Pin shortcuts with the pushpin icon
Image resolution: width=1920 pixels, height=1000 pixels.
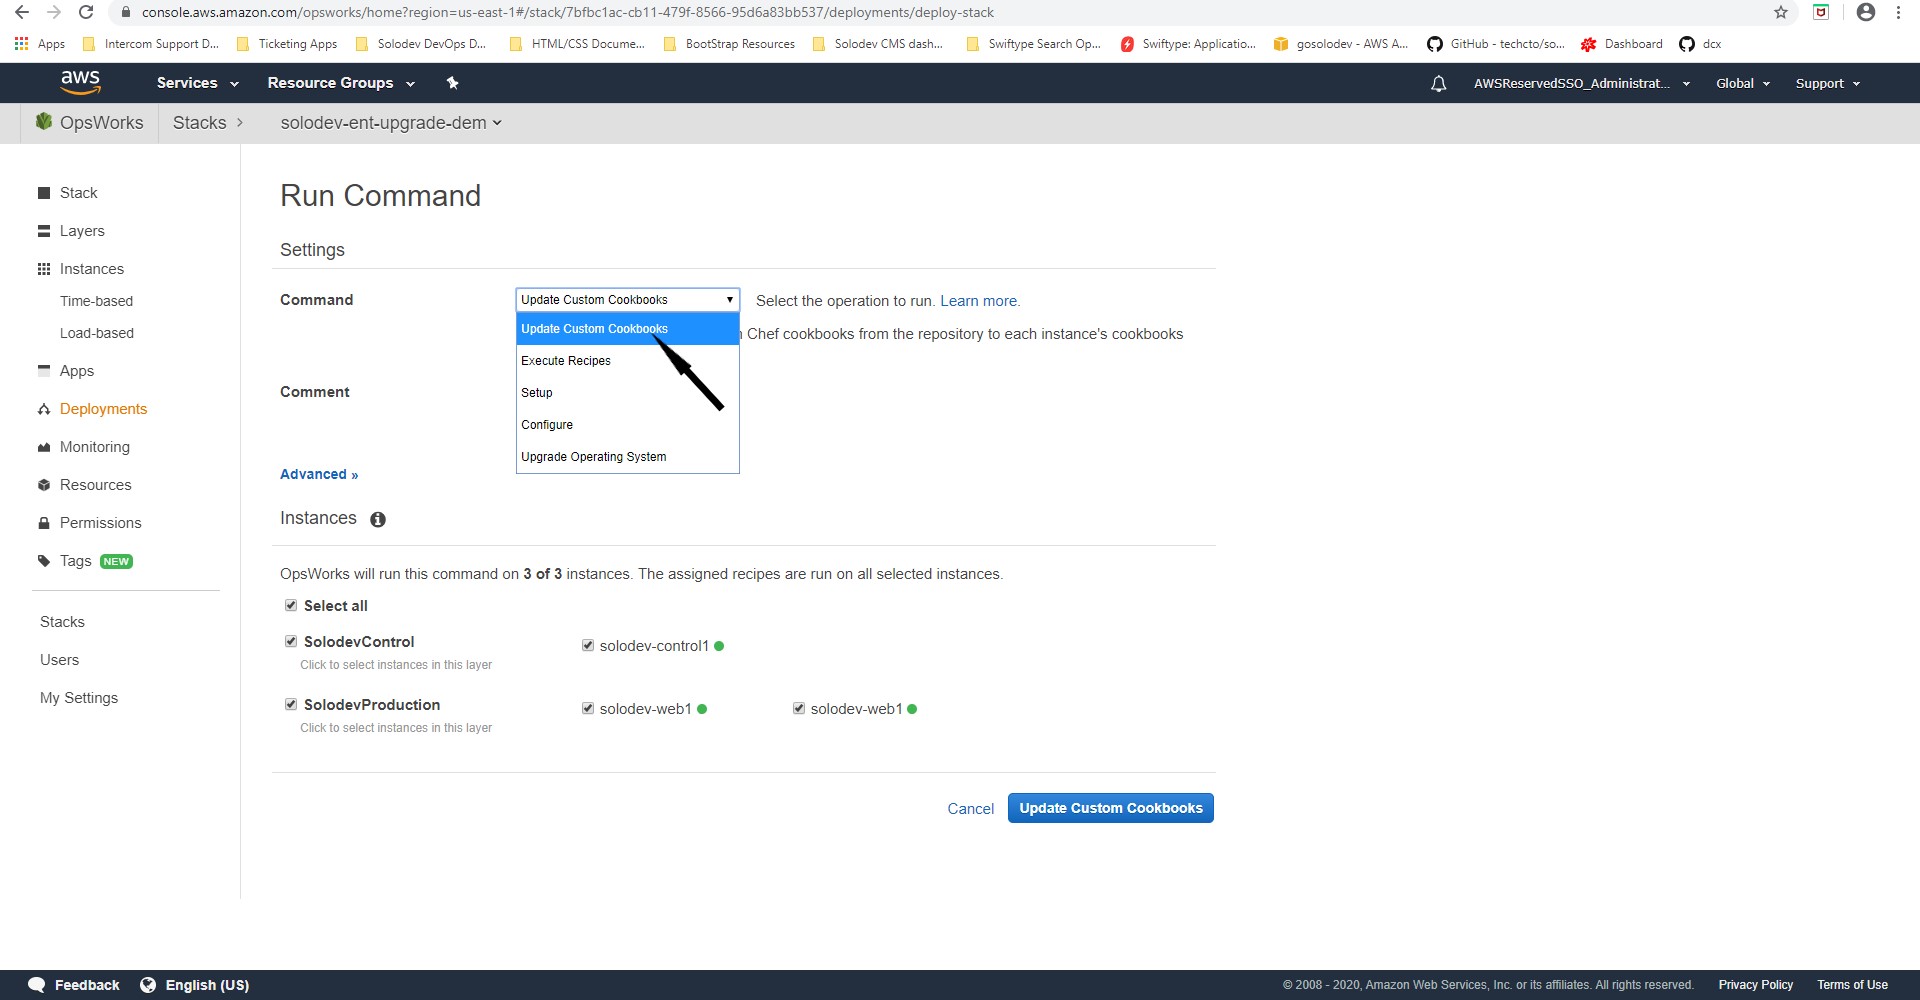click(452, 83)
